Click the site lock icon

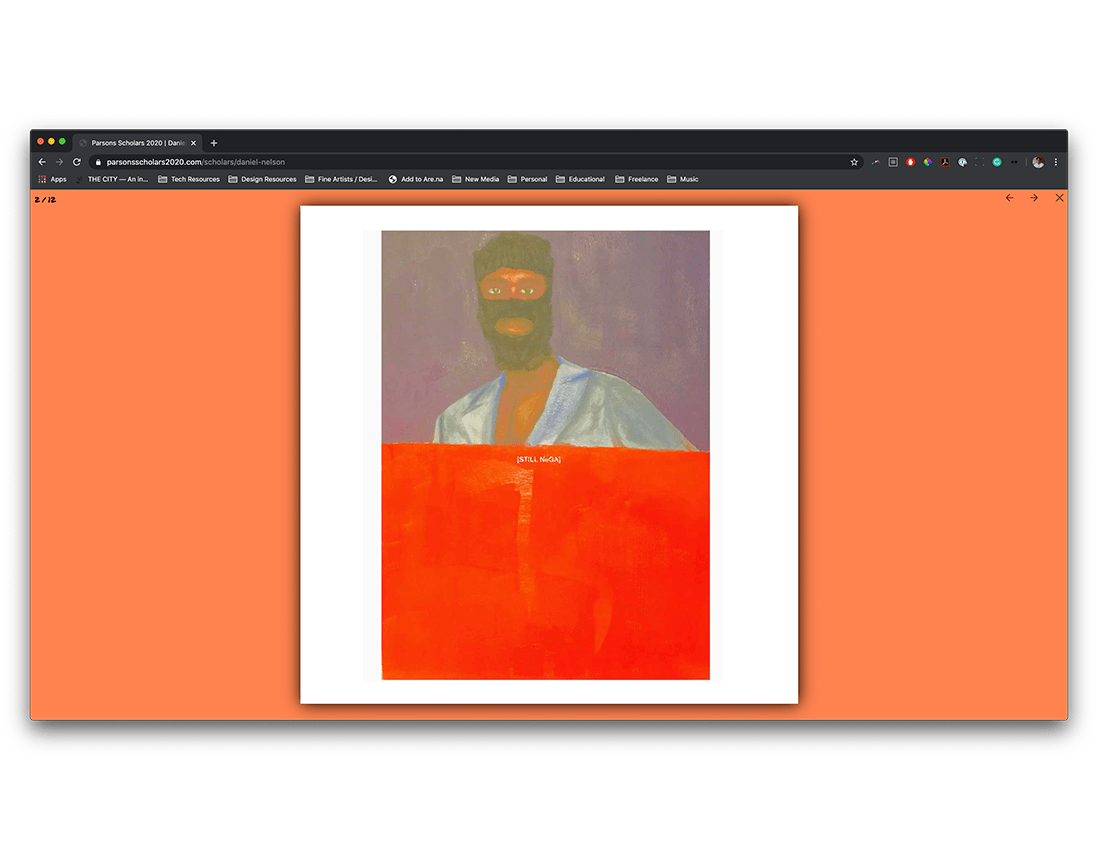(98, 162)
